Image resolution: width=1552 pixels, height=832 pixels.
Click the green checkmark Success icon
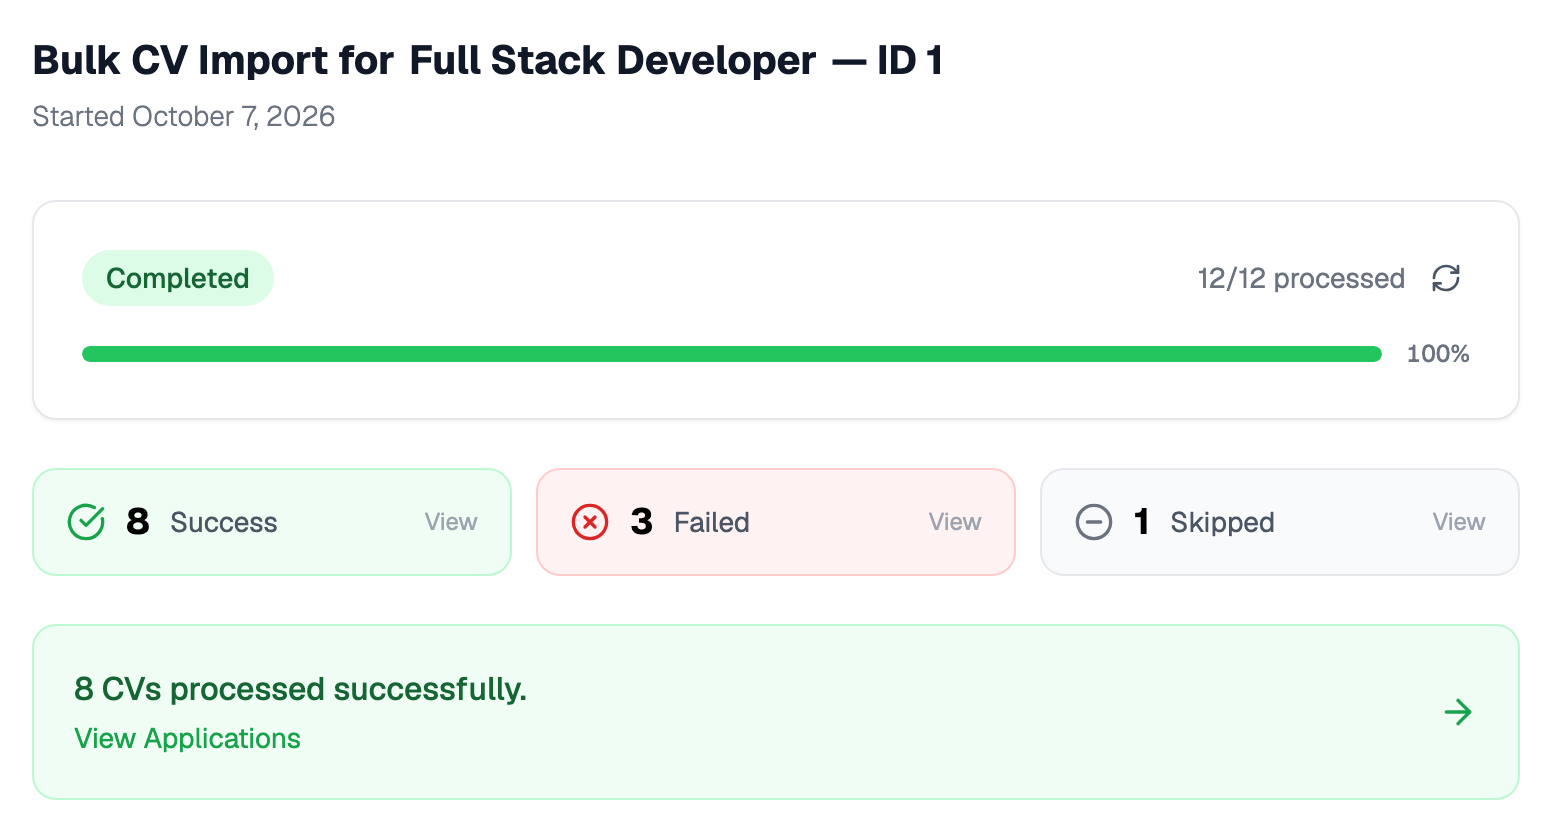pyautogui.click(x=86, y=522)
